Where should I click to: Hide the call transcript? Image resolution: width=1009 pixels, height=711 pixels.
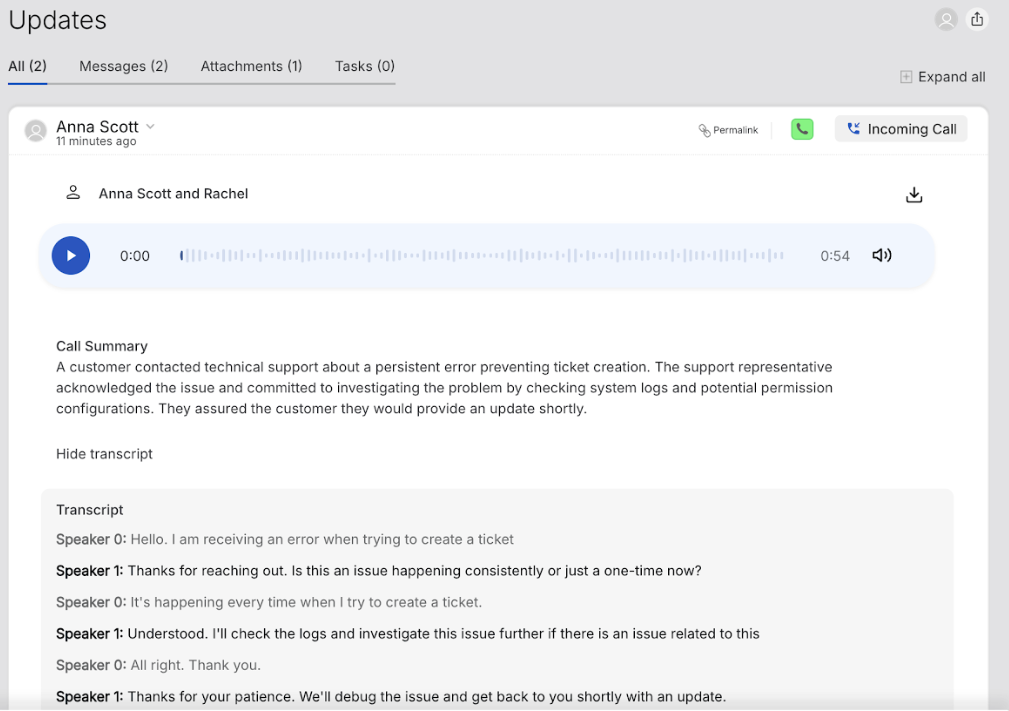point(104,454)
